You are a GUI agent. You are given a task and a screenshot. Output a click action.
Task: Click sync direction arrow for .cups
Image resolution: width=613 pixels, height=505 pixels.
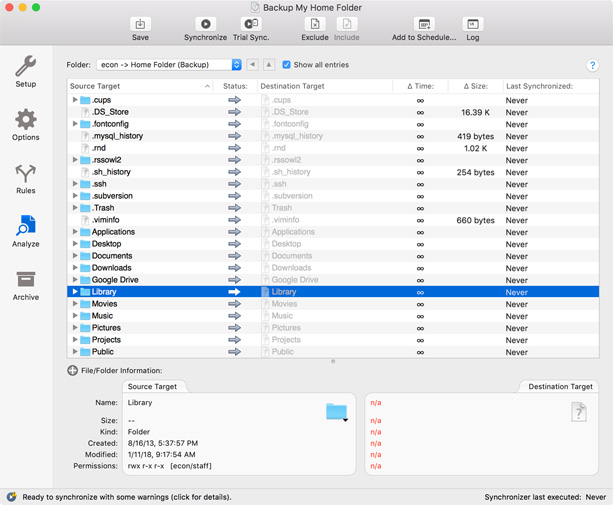point(234,100)
